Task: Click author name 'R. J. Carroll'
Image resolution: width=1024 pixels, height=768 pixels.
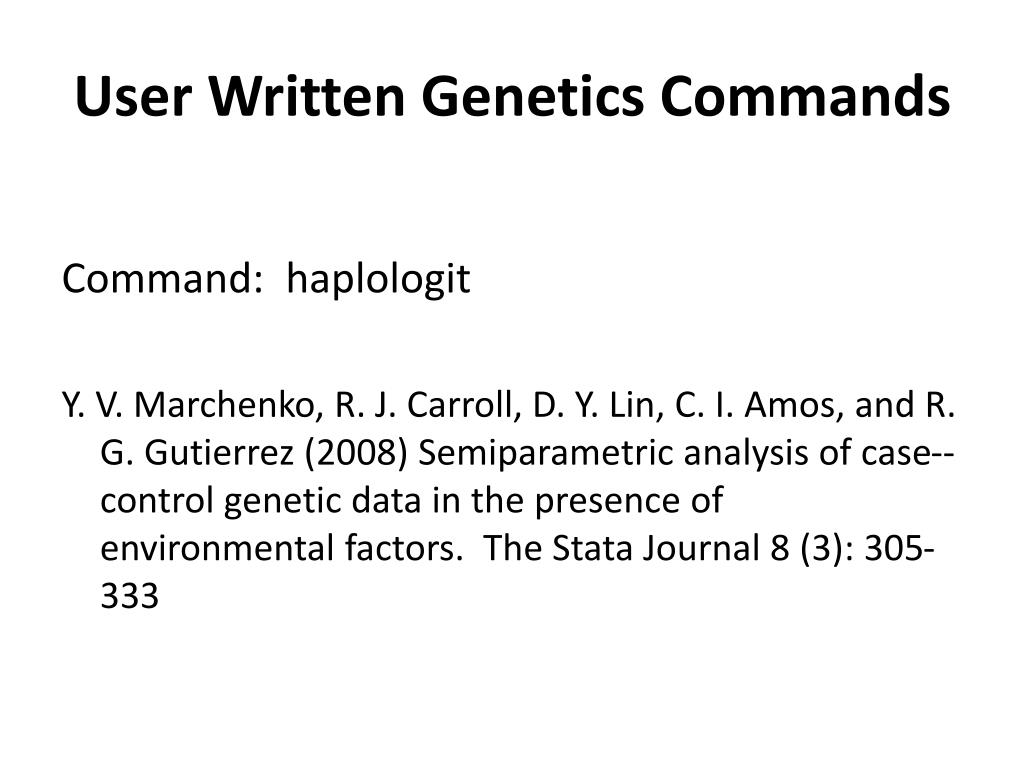Action: point(424,405)
